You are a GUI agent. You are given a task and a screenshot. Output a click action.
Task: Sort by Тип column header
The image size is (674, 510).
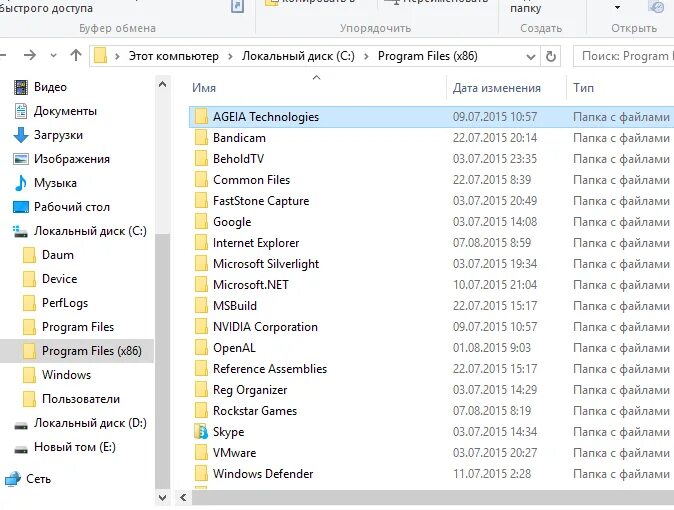(583, 88)
